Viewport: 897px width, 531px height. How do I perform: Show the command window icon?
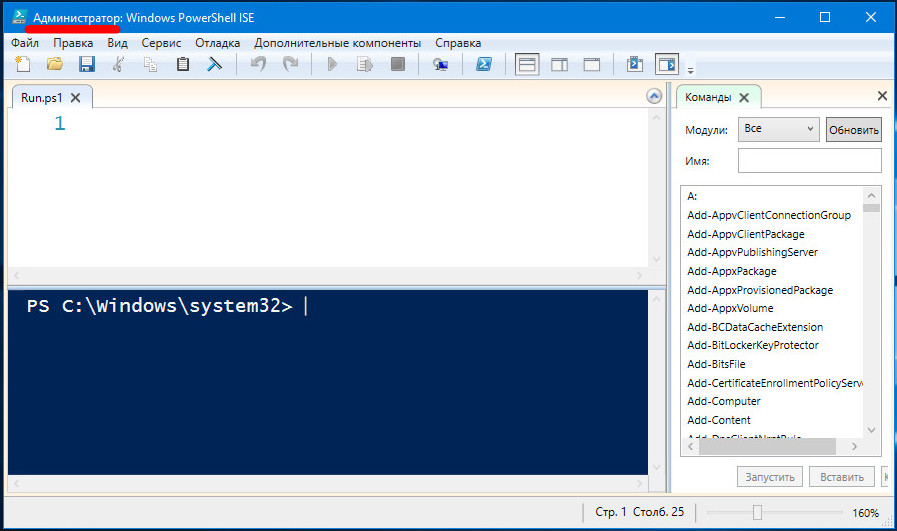click(635, 64)
